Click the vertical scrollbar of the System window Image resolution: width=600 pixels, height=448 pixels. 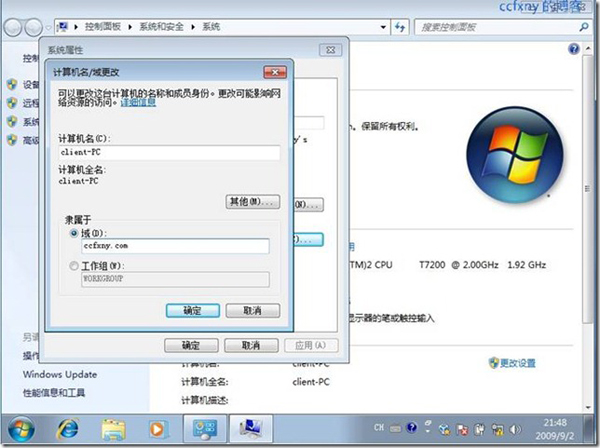click(x=588, y=189)
